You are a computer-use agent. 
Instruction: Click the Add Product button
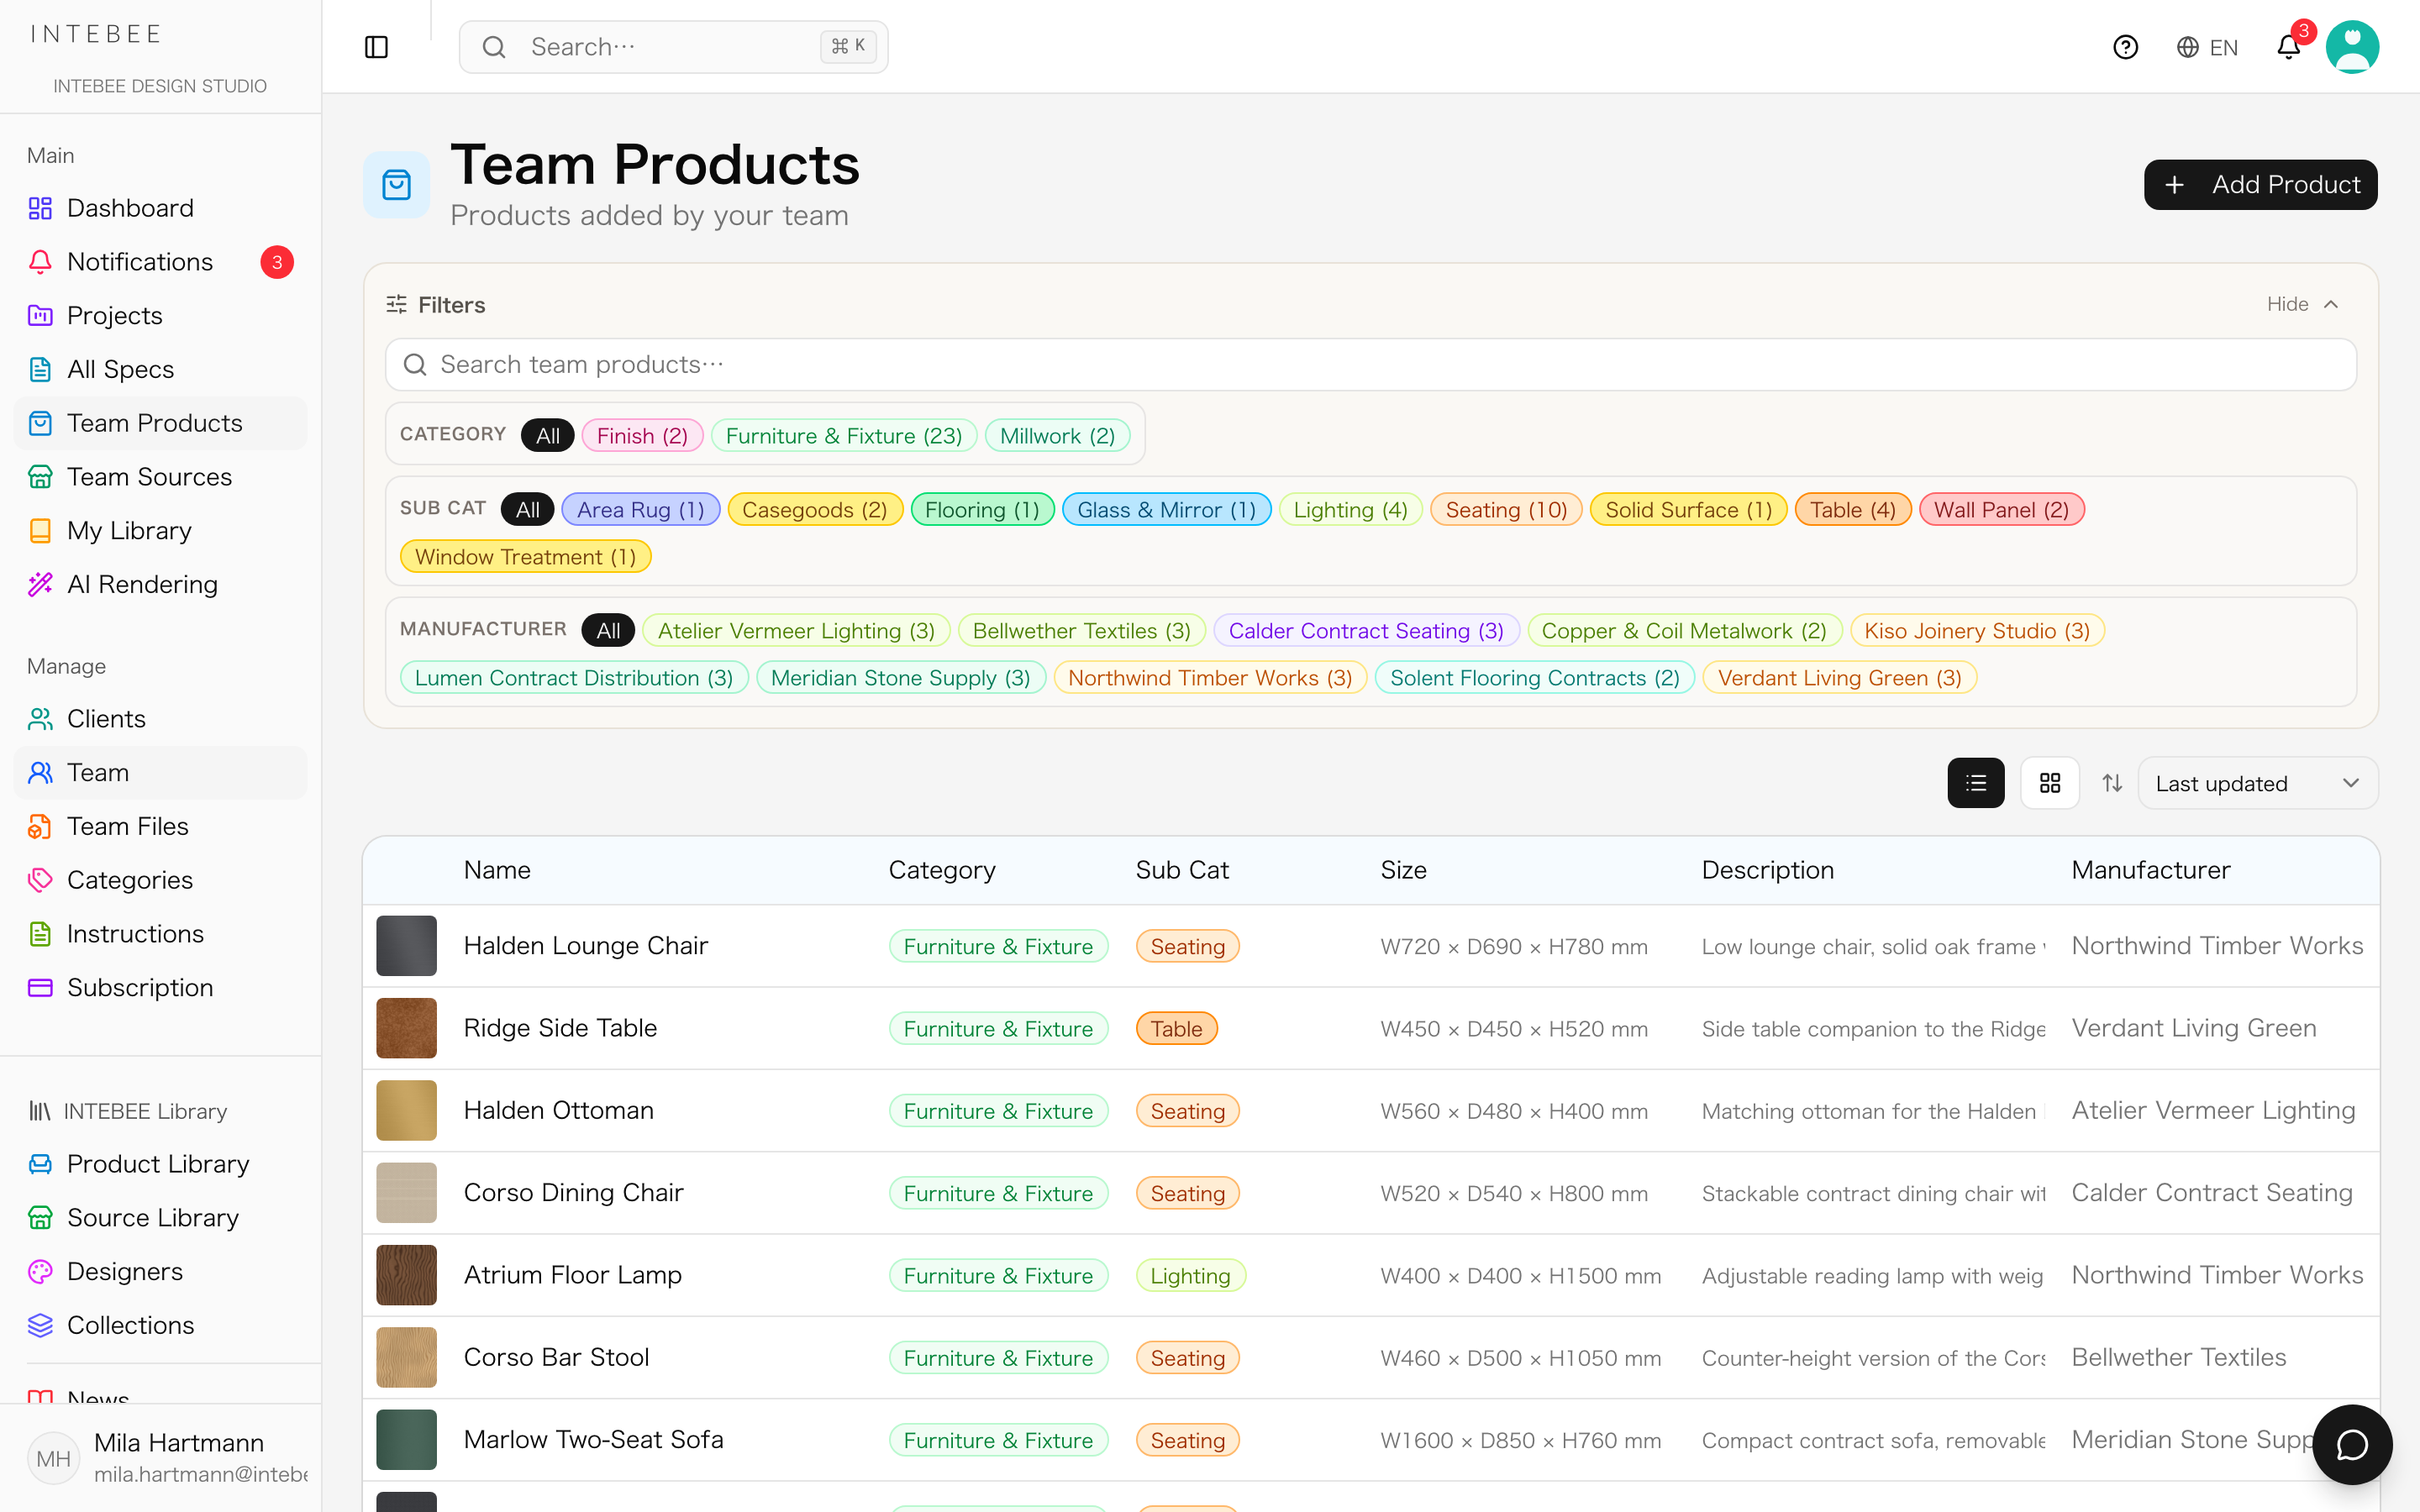(x=2260, y=185)
